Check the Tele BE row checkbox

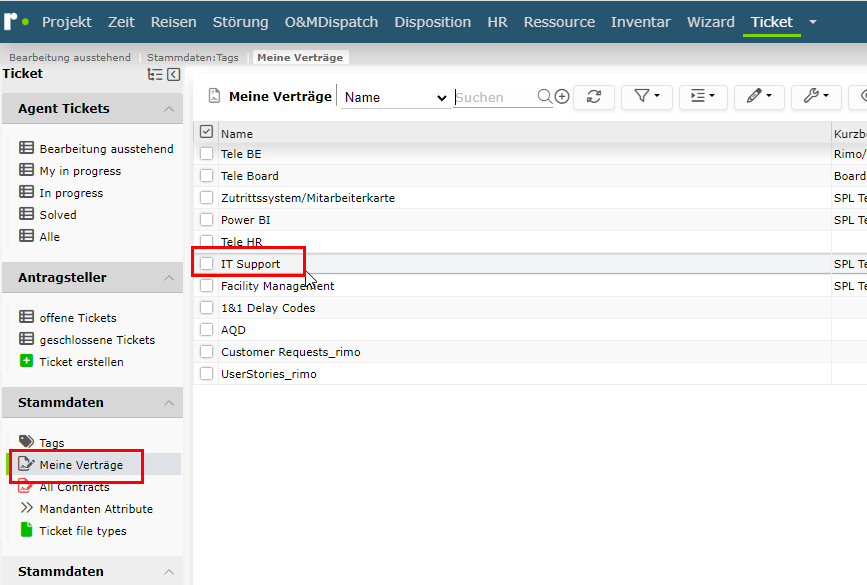tap(206, 154)
